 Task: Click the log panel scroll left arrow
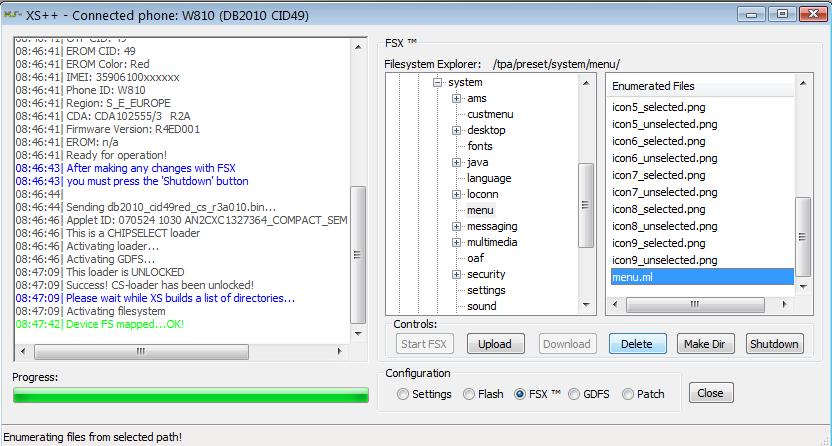pos(23,351)
